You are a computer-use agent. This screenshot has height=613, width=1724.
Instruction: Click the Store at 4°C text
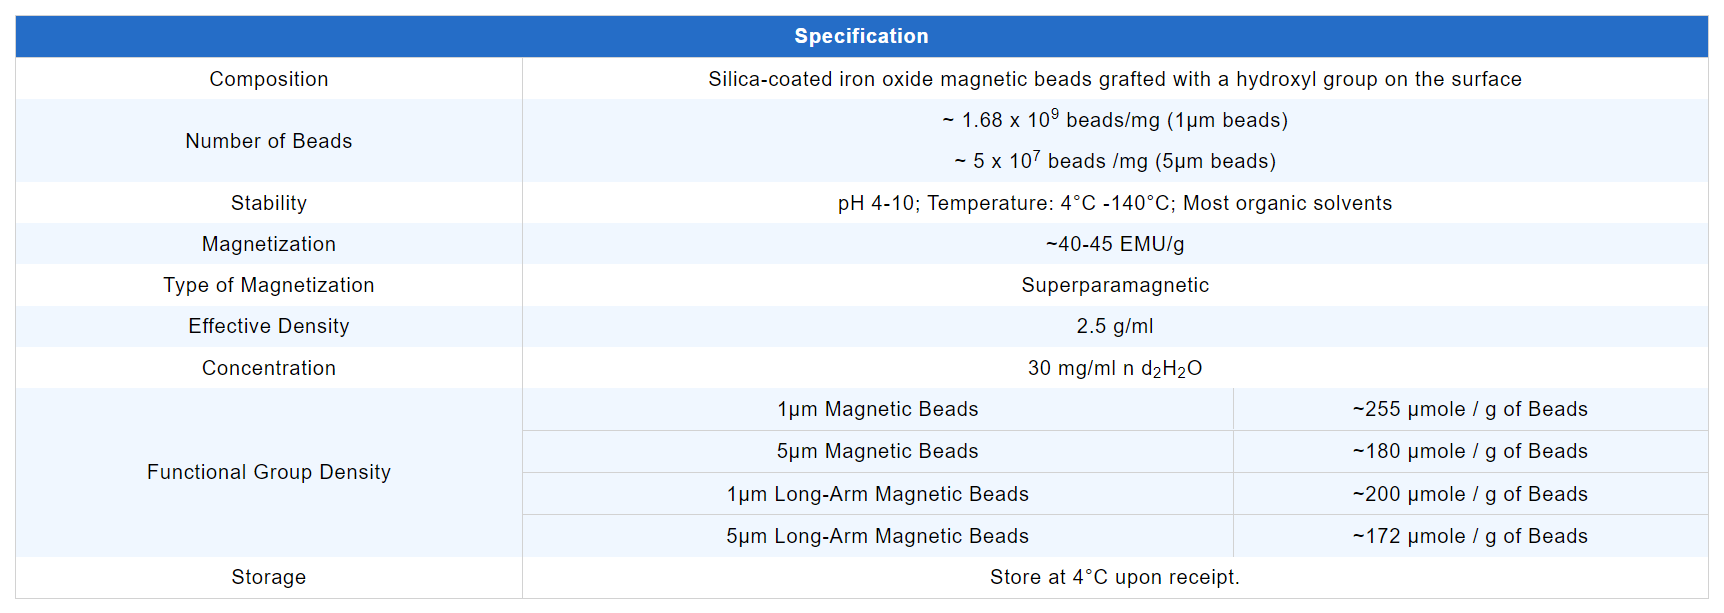click(1114, 577)
